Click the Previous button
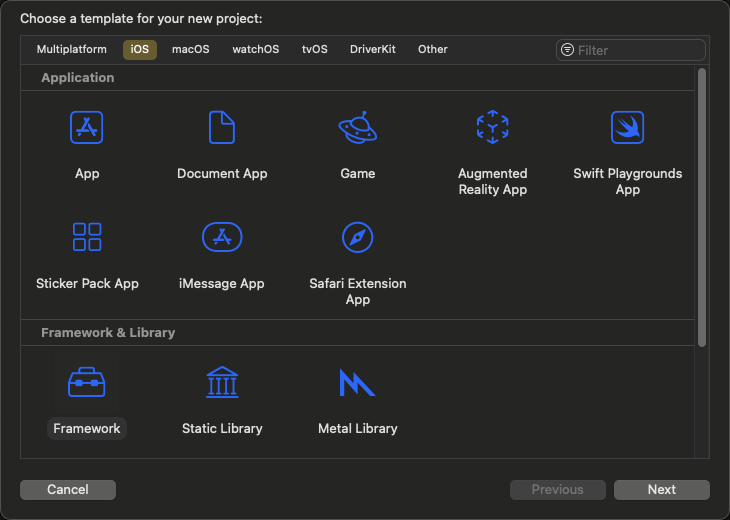The width and height of the screenshot is (730, 520). [x=558, y=490]
